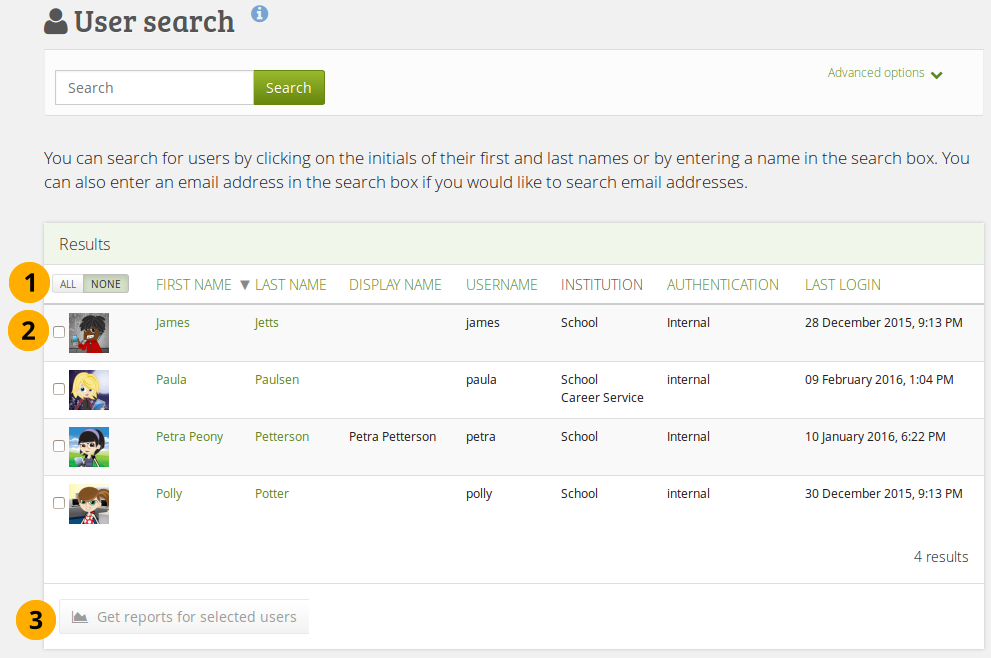Click James Jetts' profile avatar
991x658 pixels.
[89, 333]
